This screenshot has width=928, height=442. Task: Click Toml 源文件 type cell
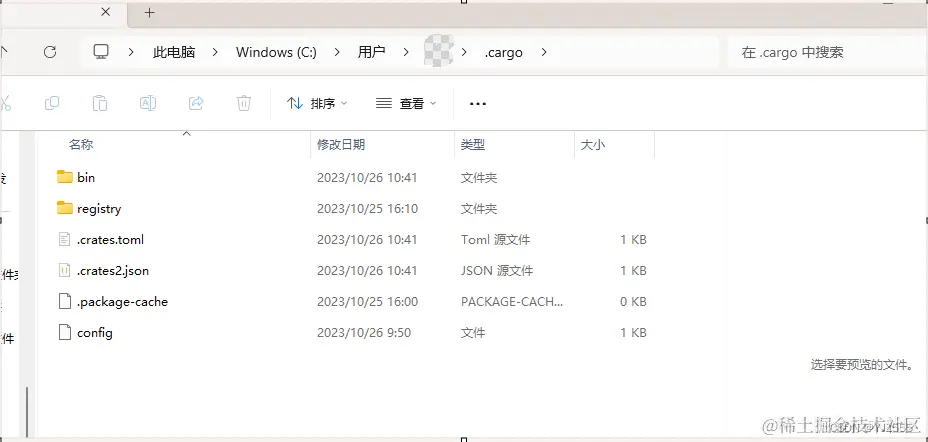(495, 240)
